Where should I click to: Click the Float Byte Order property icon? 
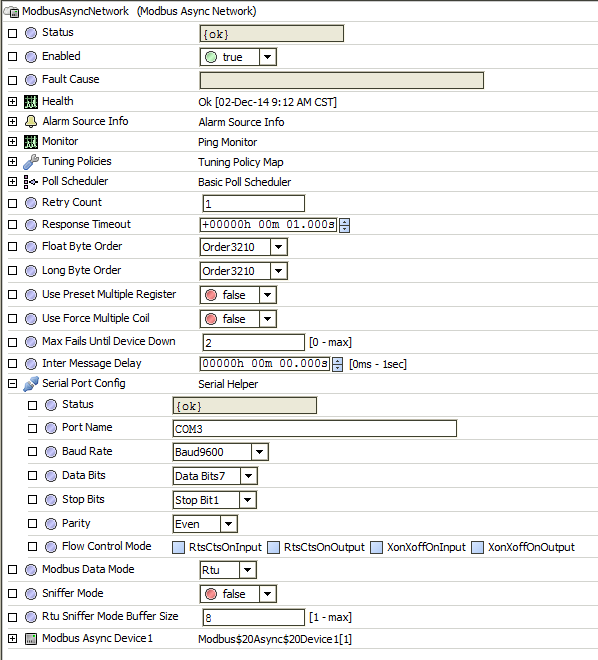(x=31, y=247)
